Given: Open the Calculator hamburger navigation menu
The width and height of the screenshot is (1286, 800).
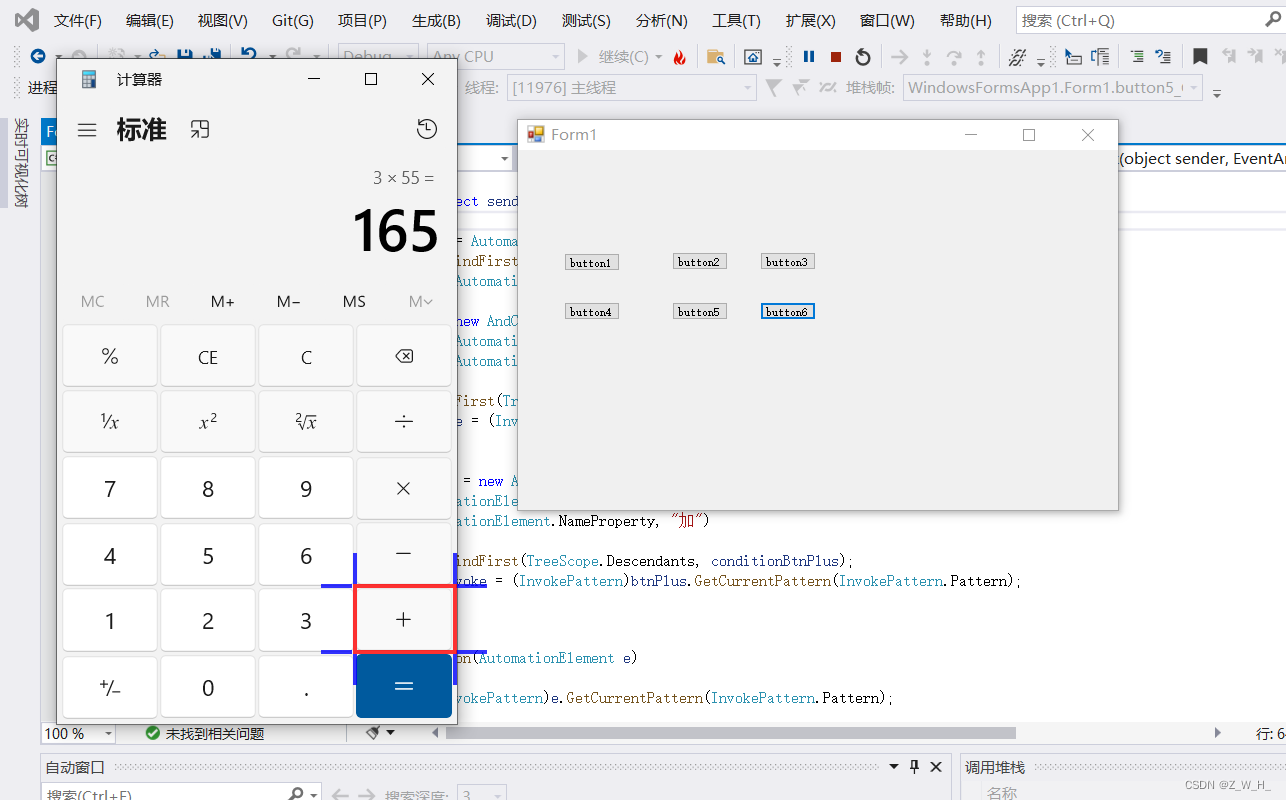Looking at the screenshot, I should (87, 130).
